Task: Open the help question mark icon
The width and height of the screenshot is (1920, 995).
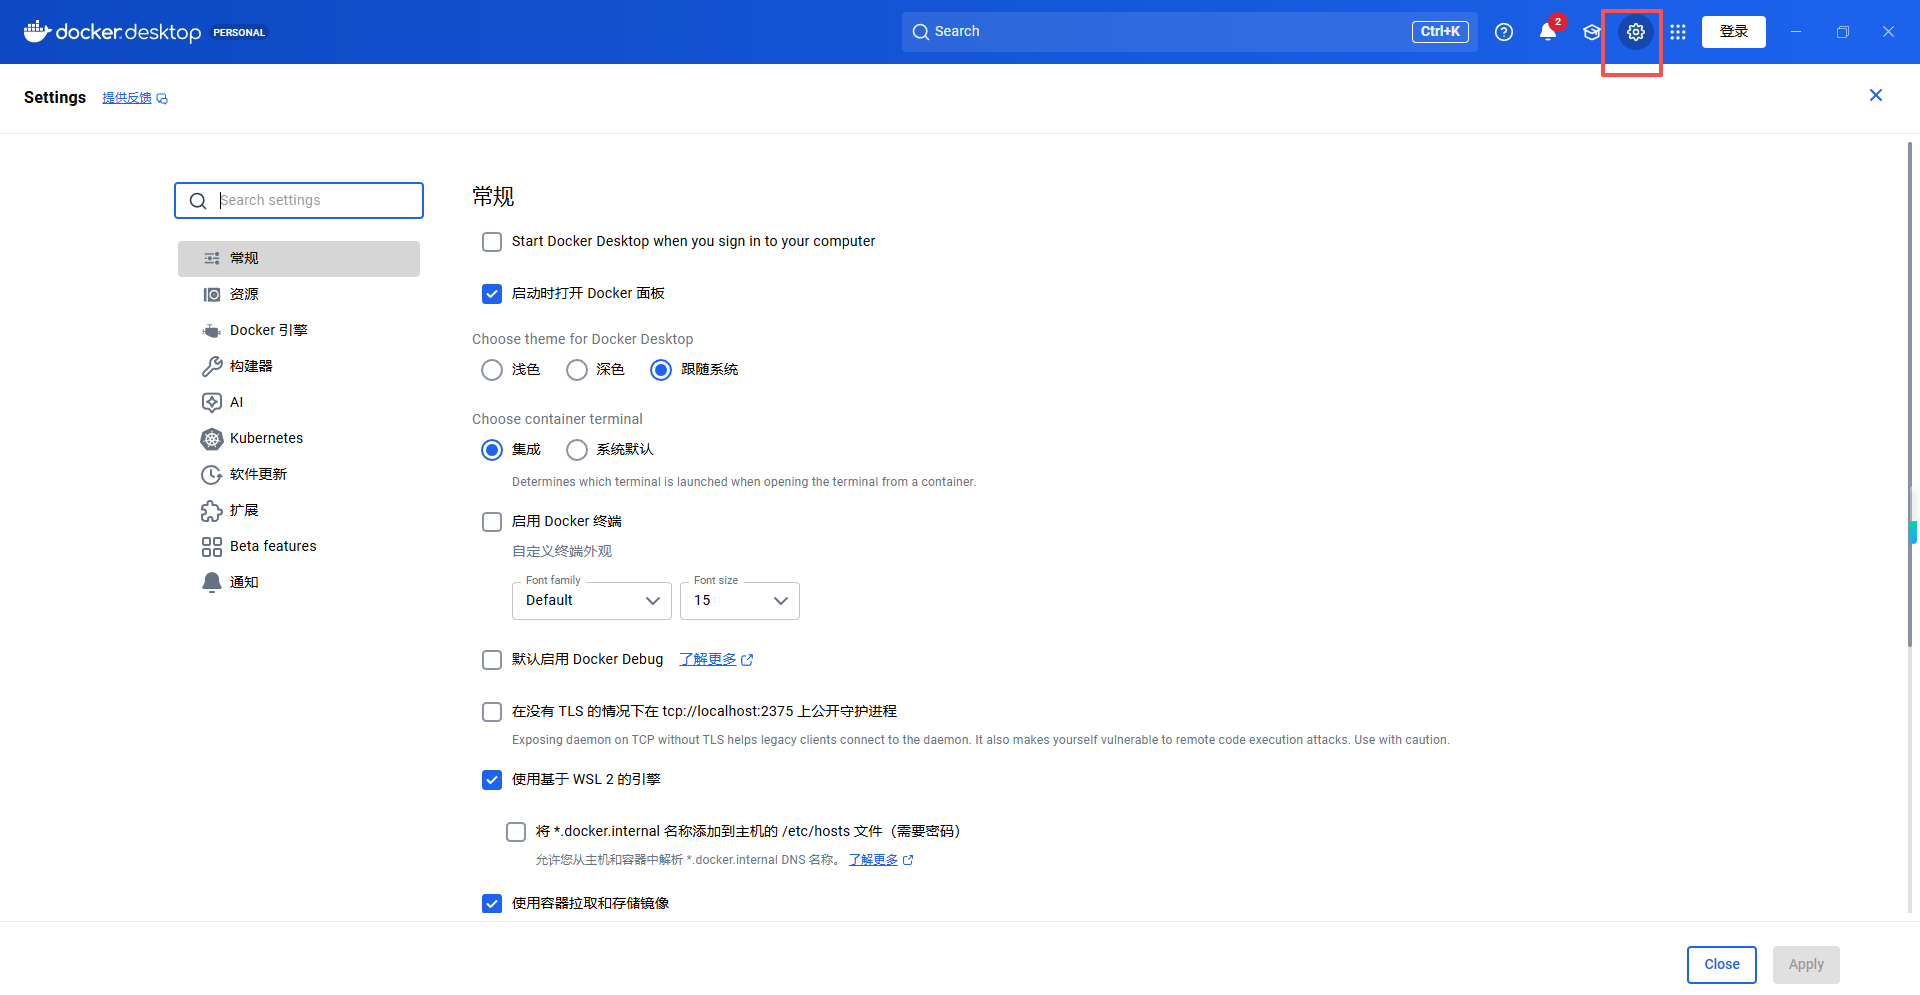Action: pos(1504,32)
